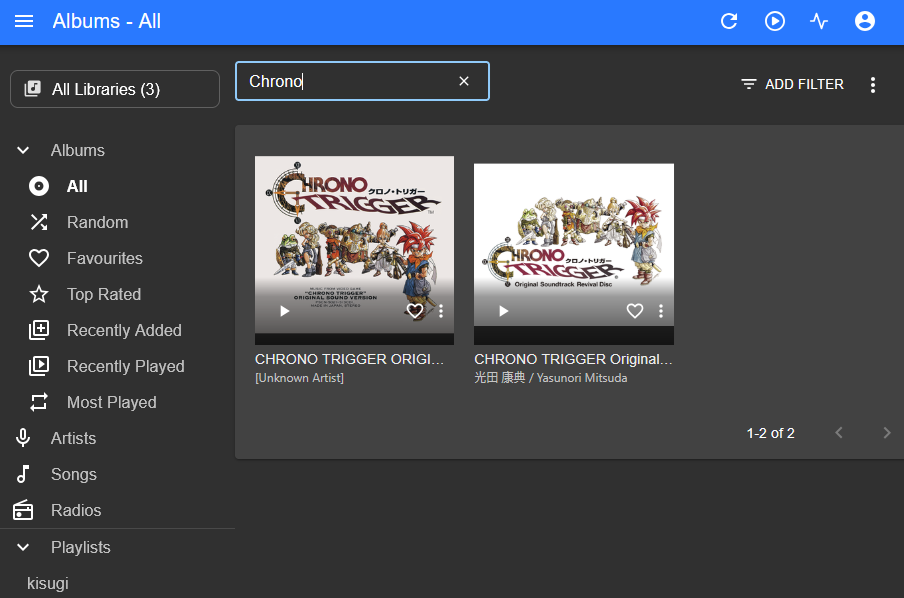The width and height of the screenshot is (904, 598).
Task: Select Random albums in sidebar
Action: tap(97, 222)
